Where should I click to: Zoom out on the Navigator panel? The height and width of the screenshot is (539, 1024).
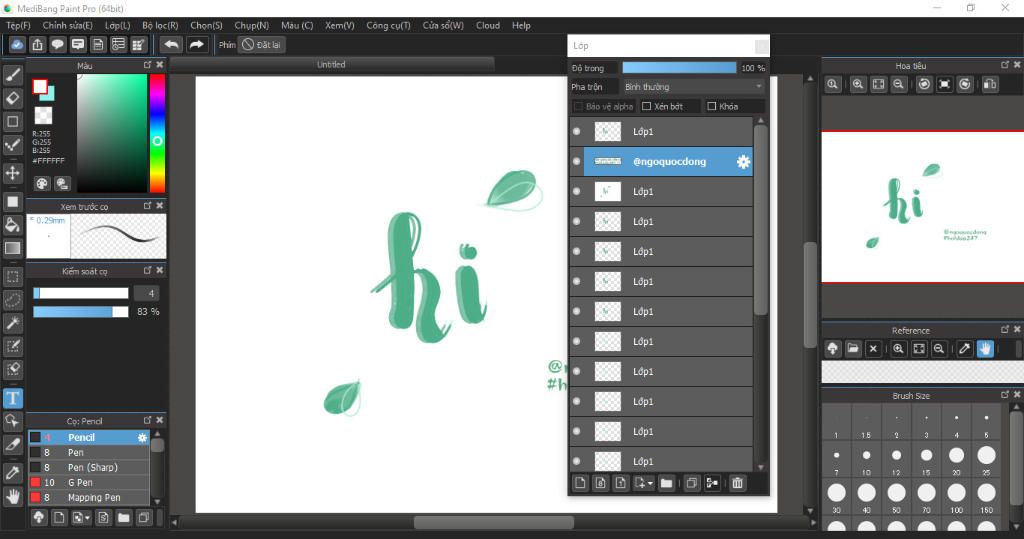[x=899, y=84]
